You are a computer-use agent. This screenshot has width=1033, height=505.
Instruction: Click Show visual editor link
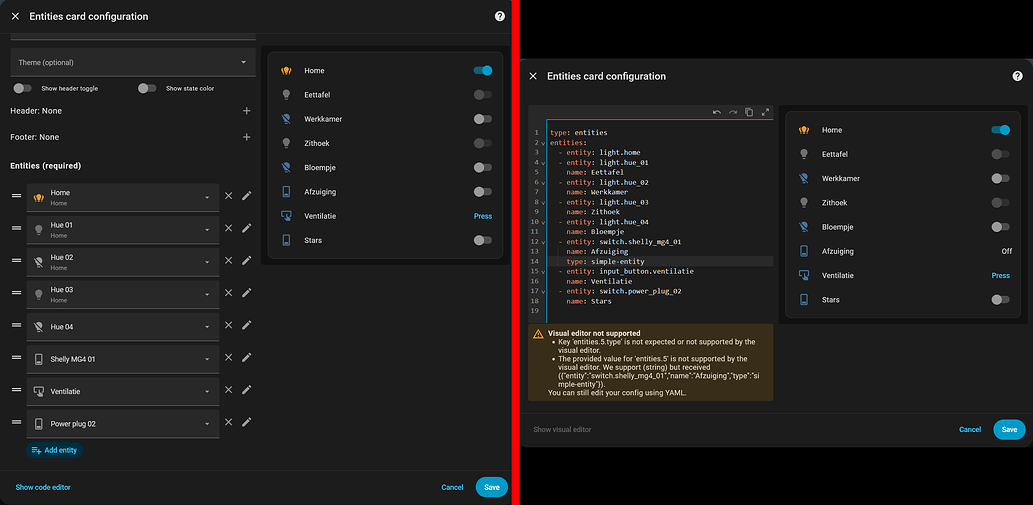click(x=562, y=429)
